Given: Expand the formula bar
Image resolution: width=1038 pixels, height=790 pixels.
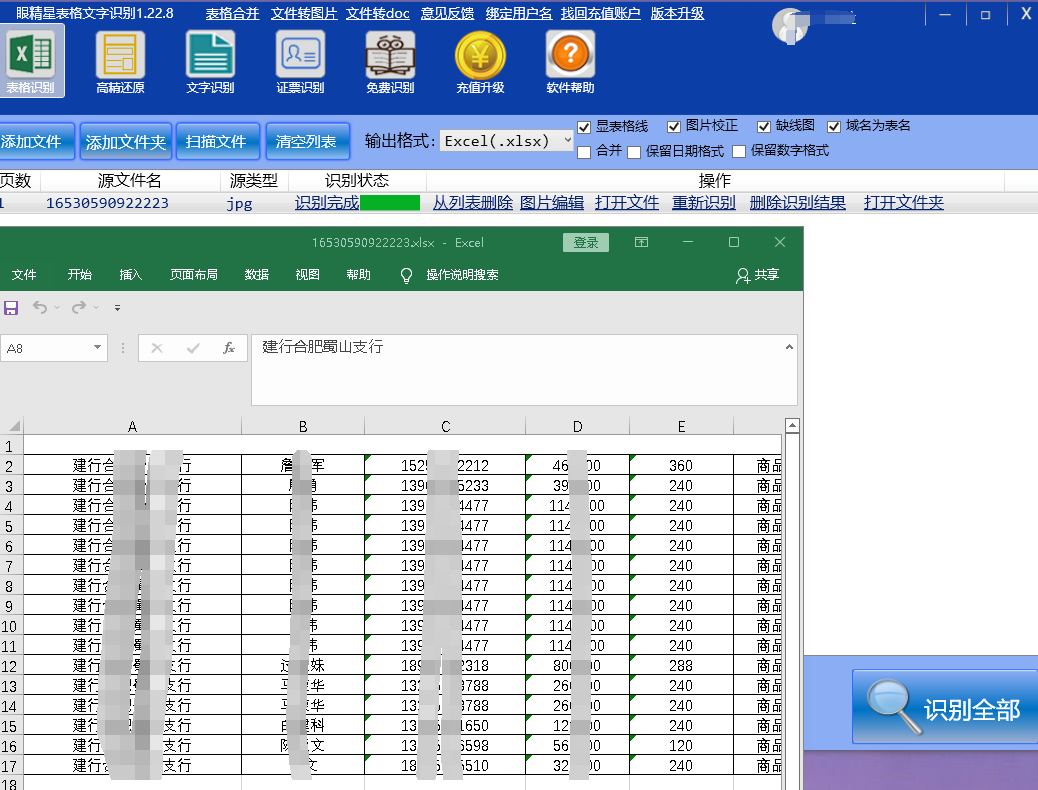Looking at the screenshot, I should (789, 347).
